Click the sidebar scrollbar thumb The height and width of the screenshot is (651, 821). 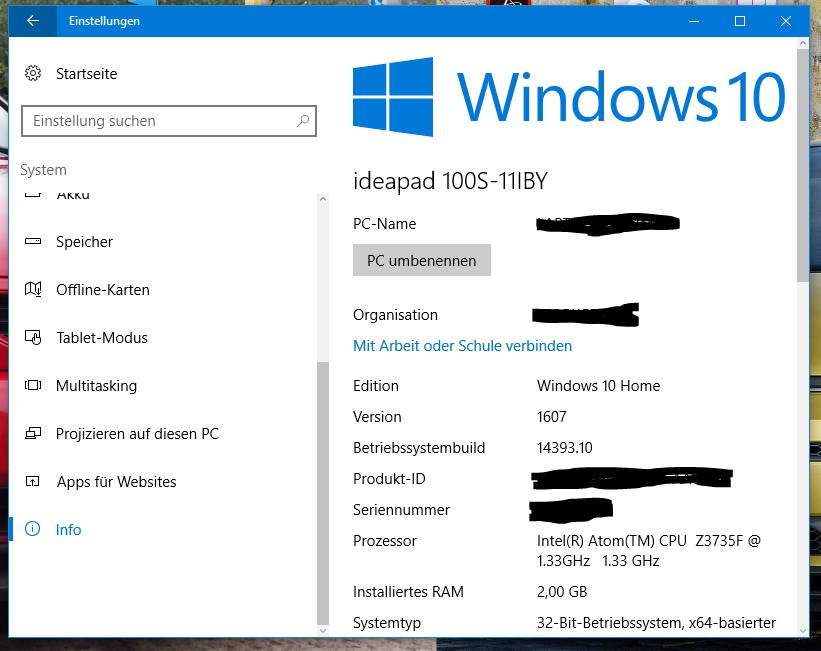(x=323, y=493)
